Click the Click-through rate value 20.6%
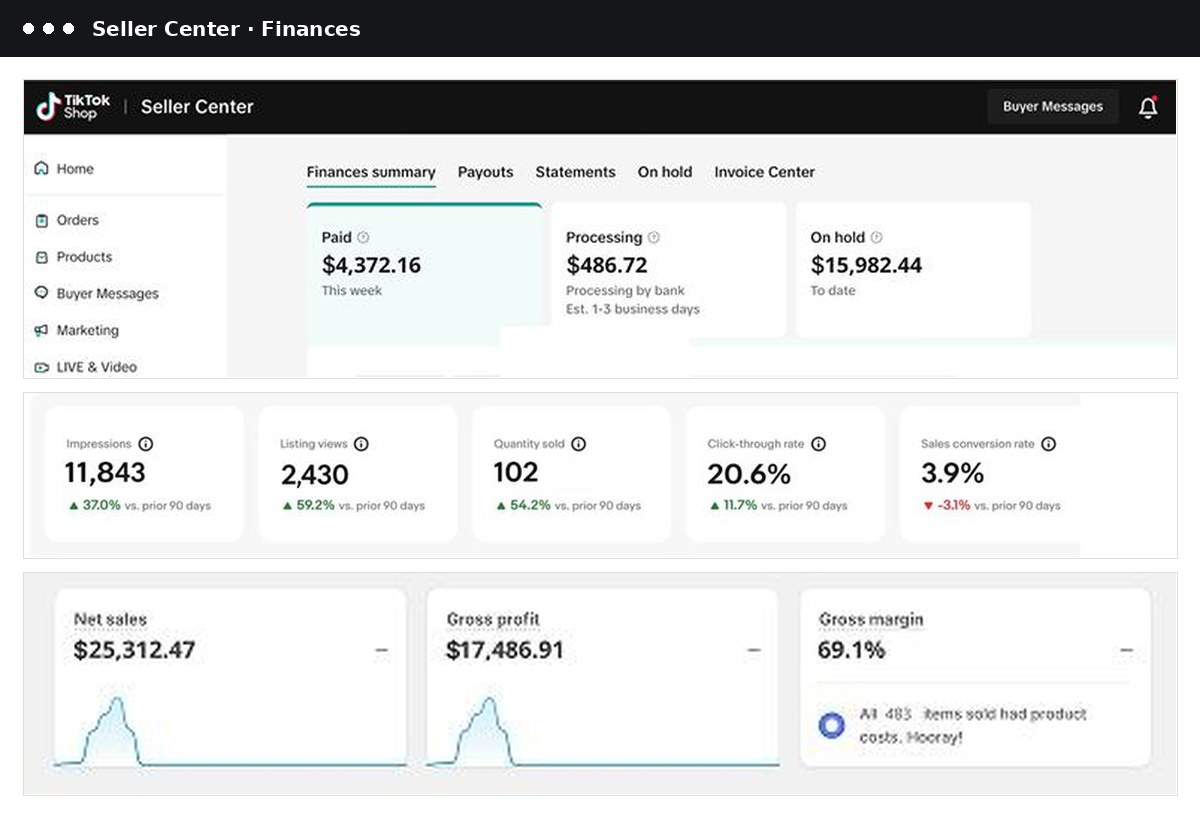The image size is (1200, 818). (749, 474)
